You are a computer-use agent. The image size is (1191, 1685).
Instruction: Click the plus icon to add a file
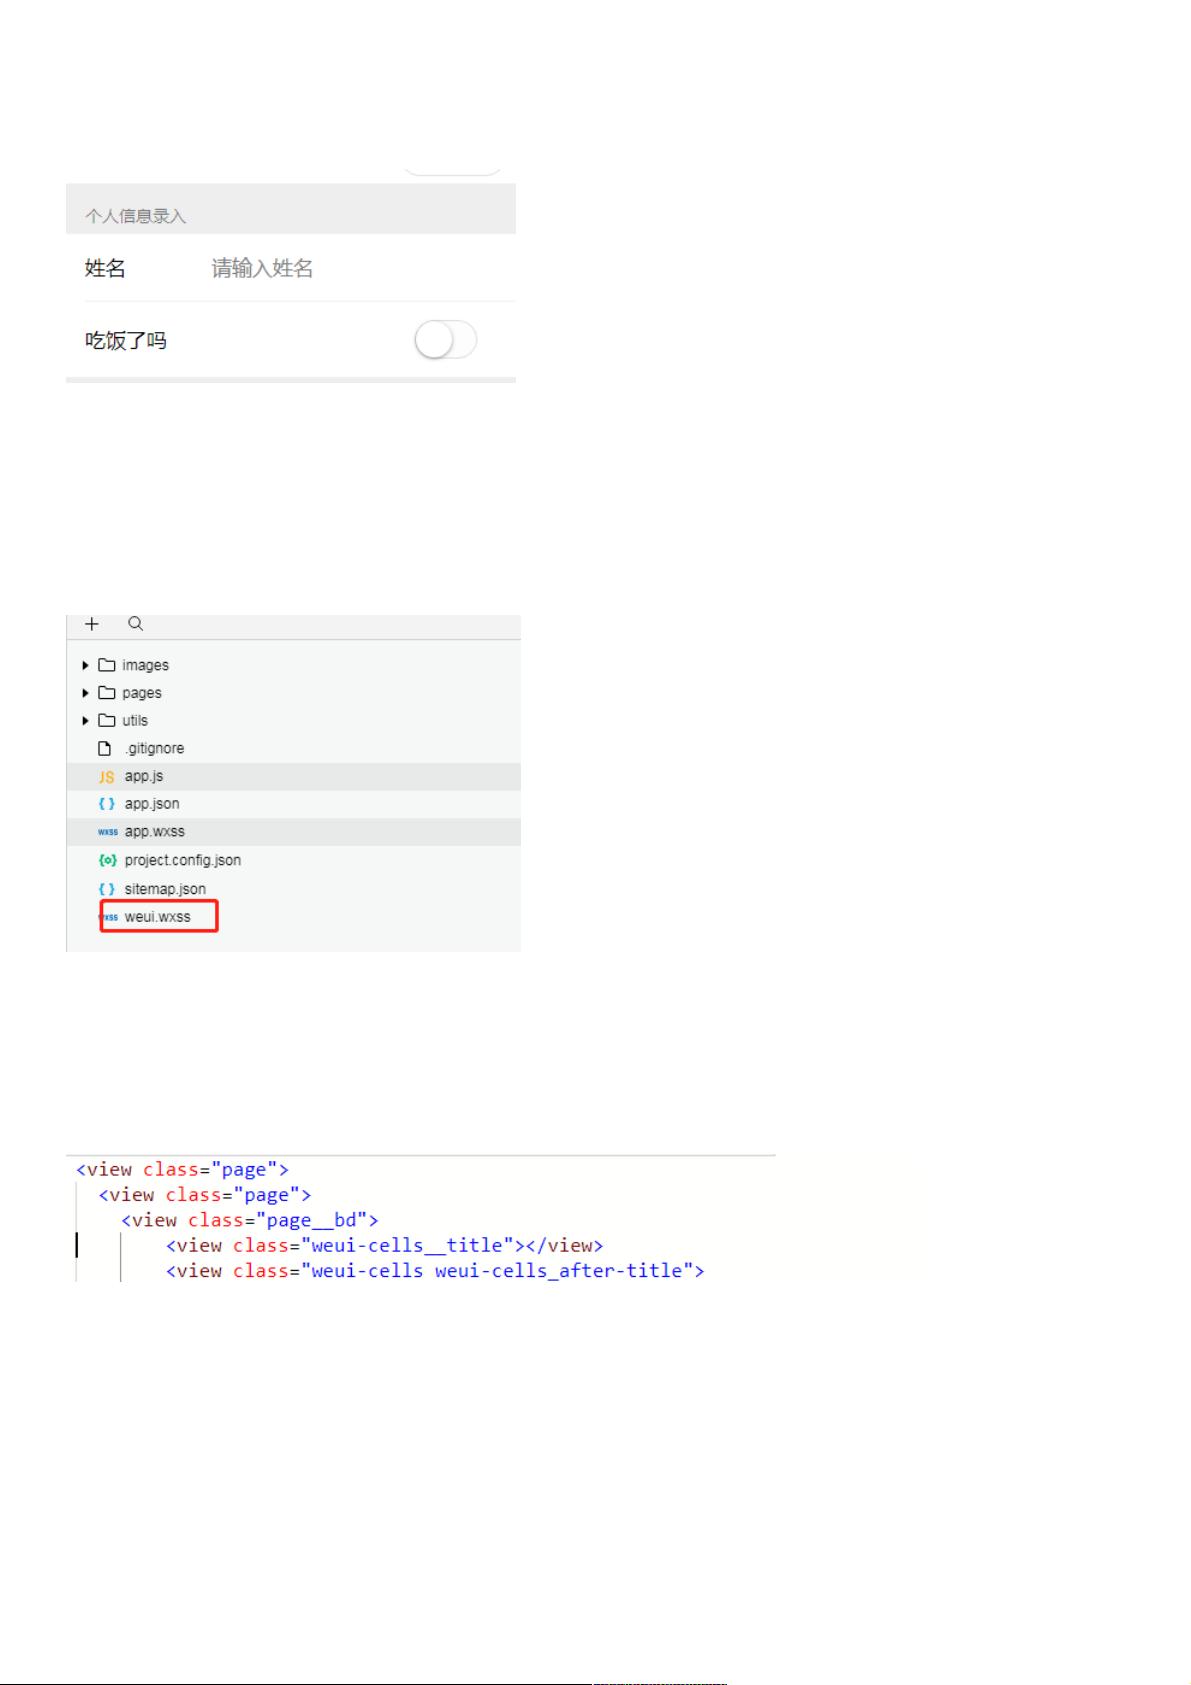[92, 624]
